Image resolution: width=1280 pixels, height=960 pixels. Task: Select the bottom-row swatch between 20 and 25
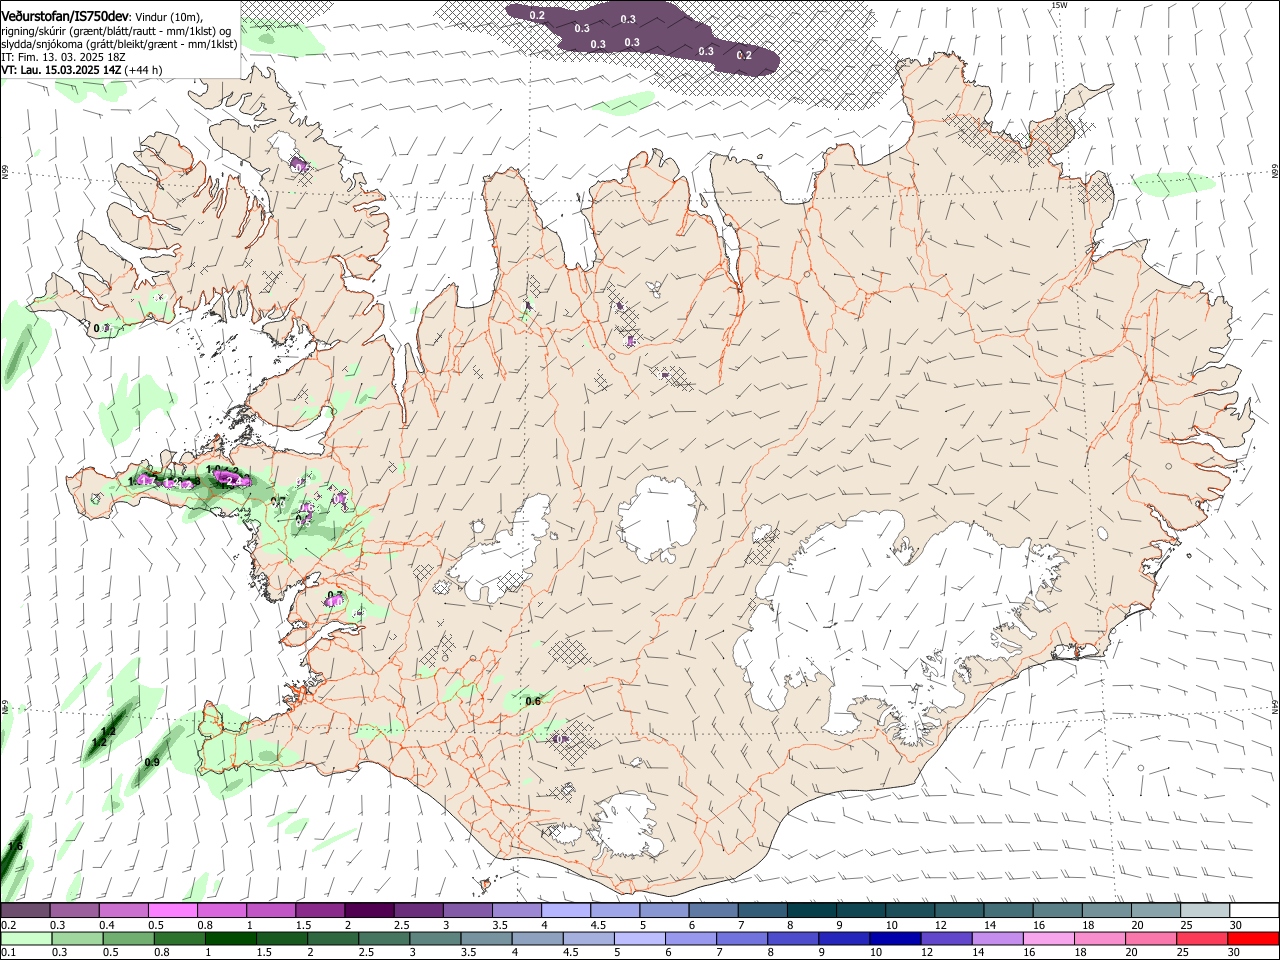click(x=1152, y=938)
